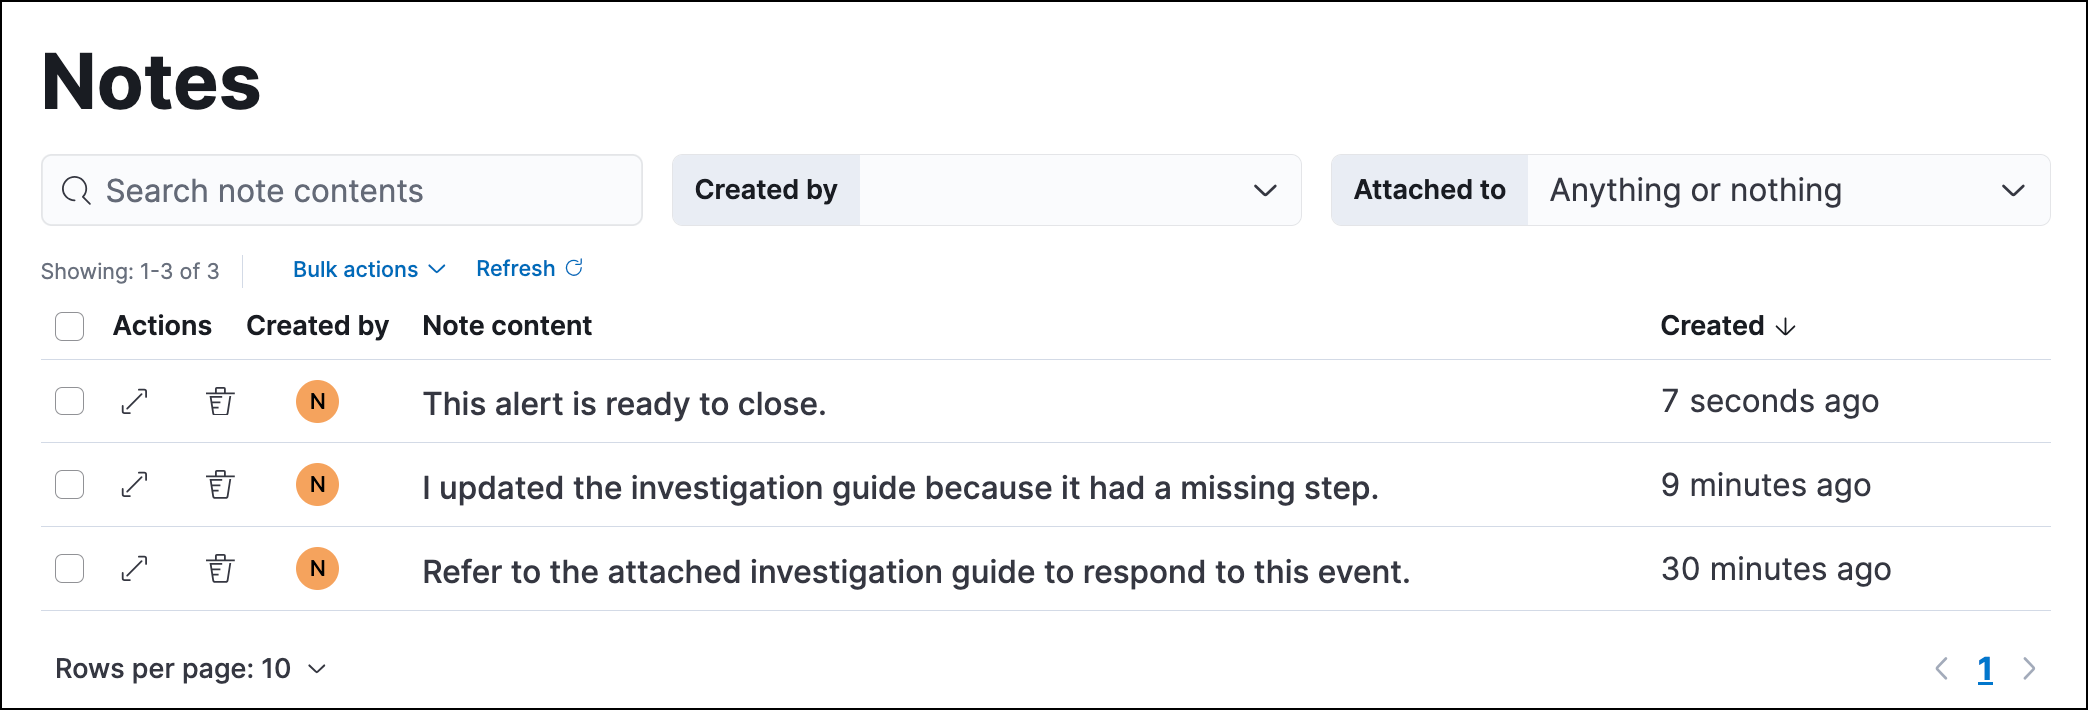Delete the 30 minutes ago note
This screenshot has width=2088, height=710.
220,569
